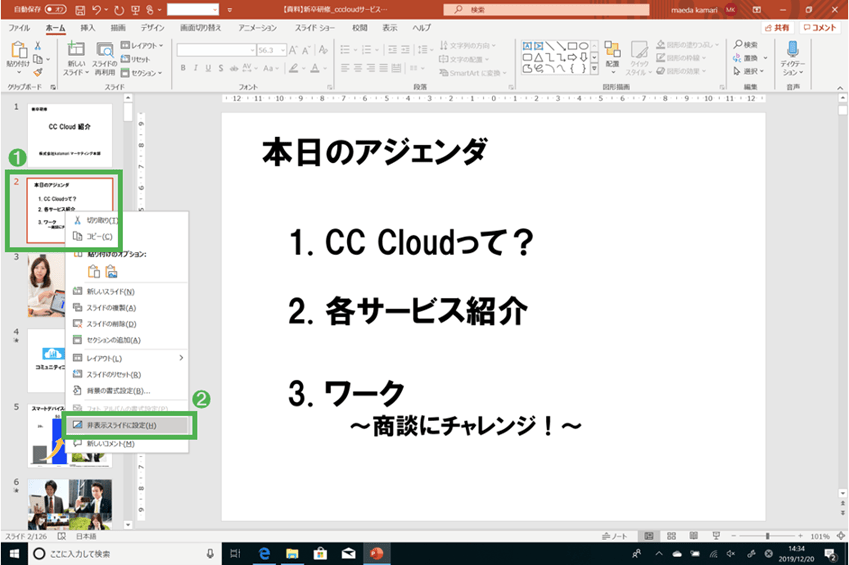Click the リセット button in ribbon

coord(135,59)
